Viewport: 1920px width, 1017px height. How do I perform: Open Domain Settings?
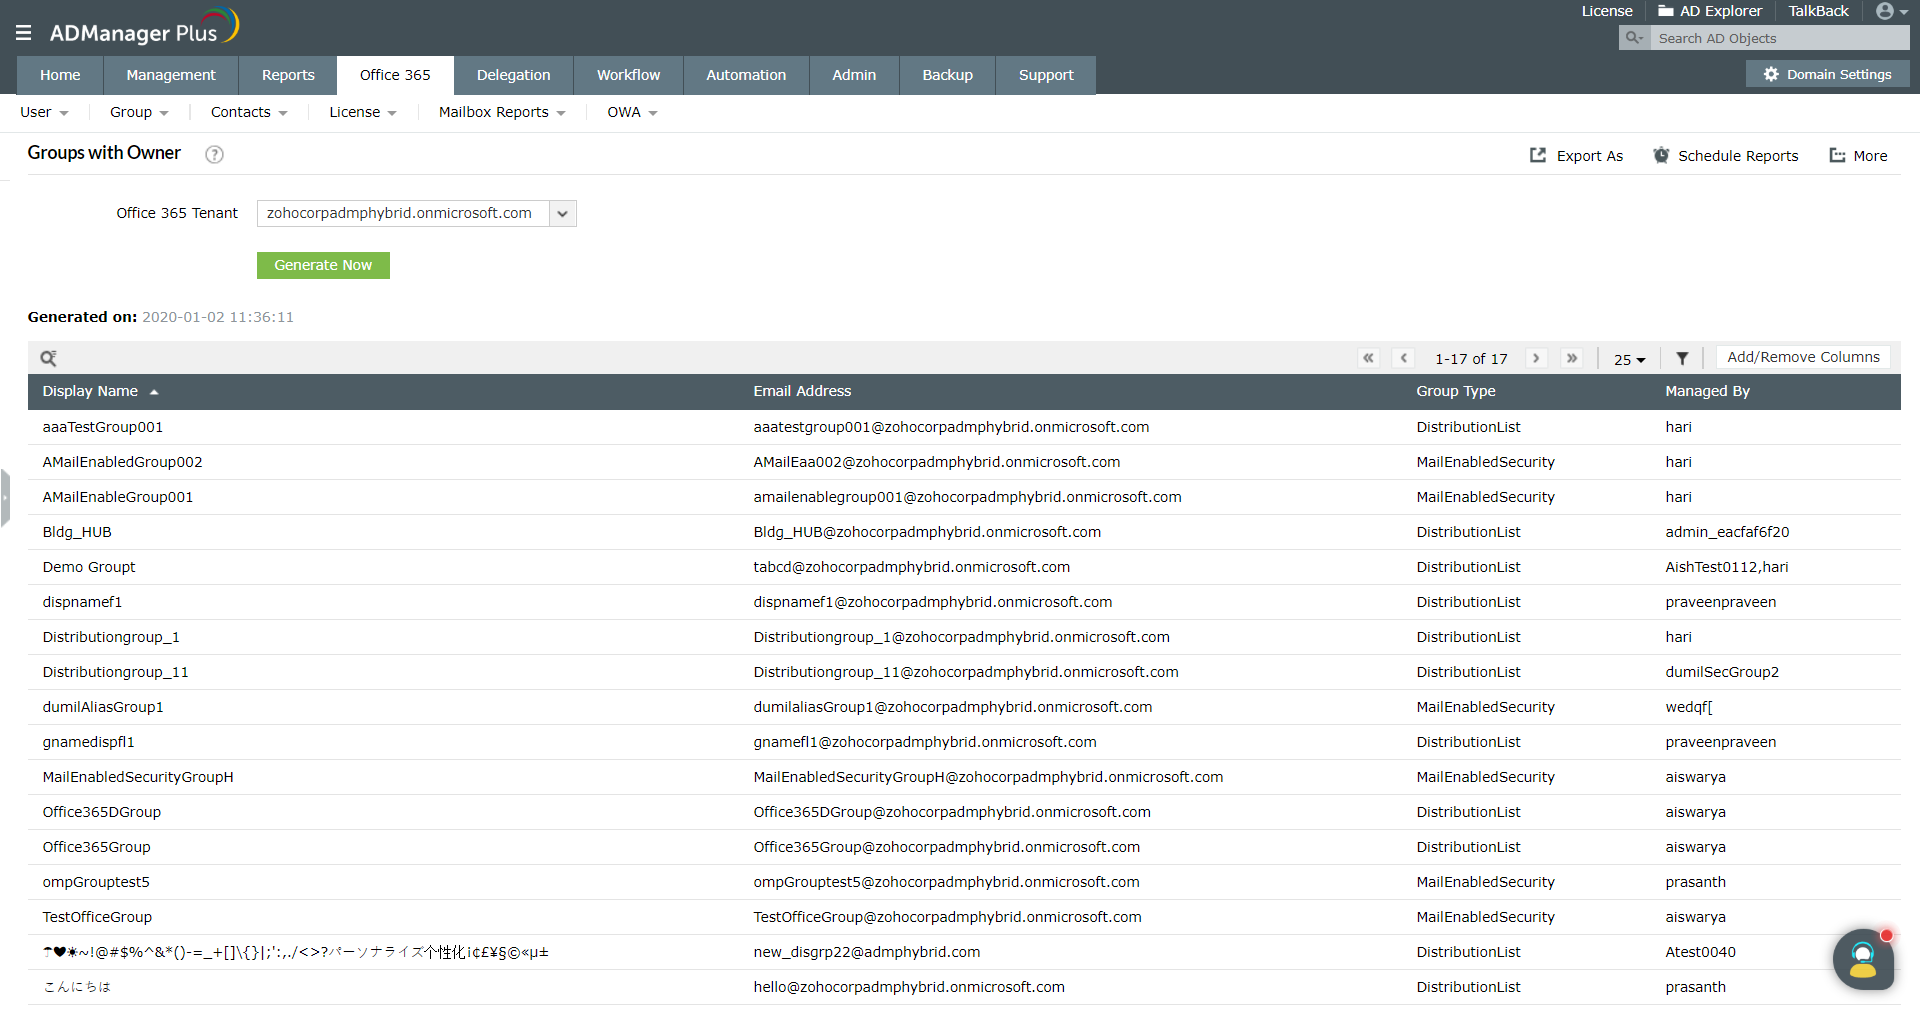pos(1827,74)
